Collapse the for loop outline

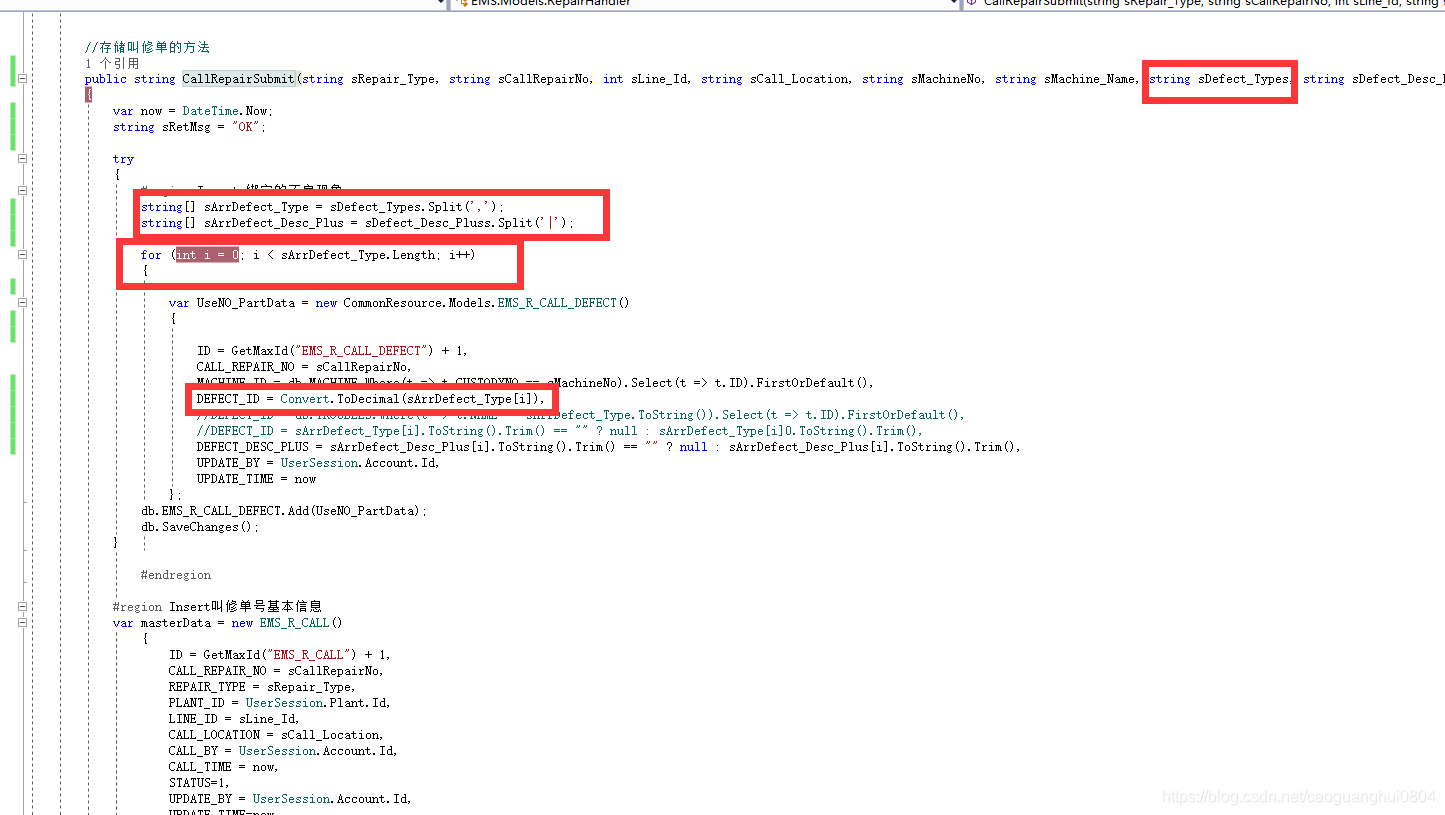point(22,255)
